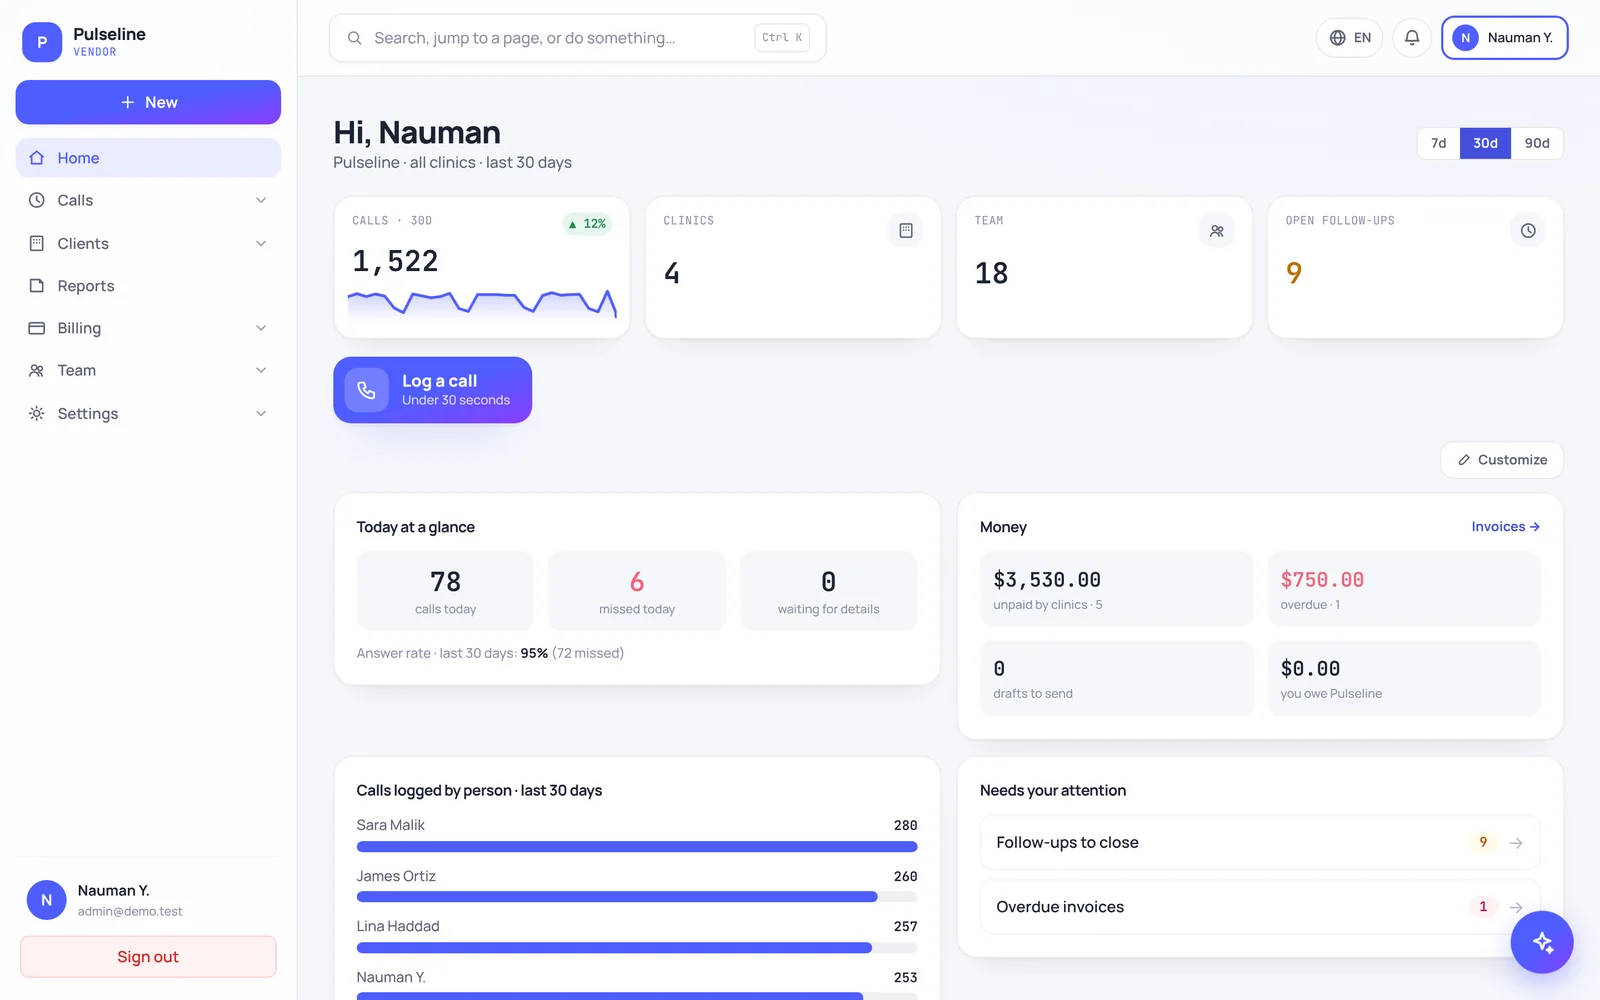
Task: Open Reports in sidebar
Action: [x=148, y=286]
